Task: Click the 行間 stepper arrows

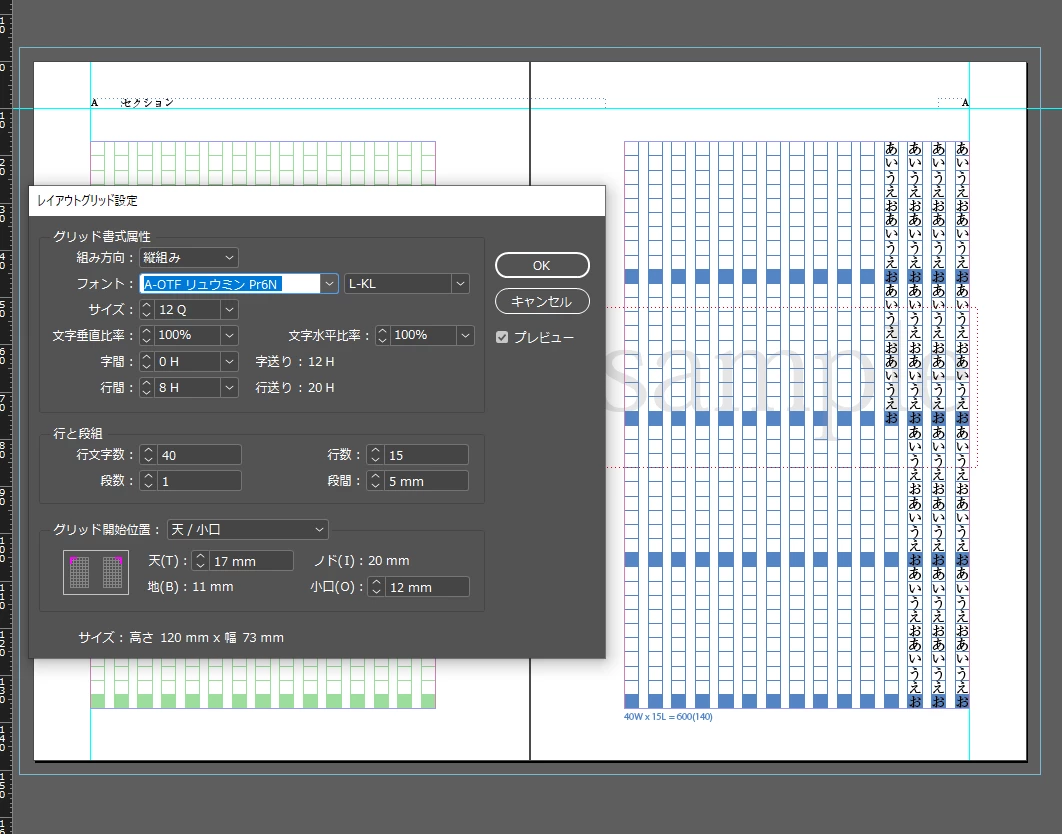Action: point(147,388)
